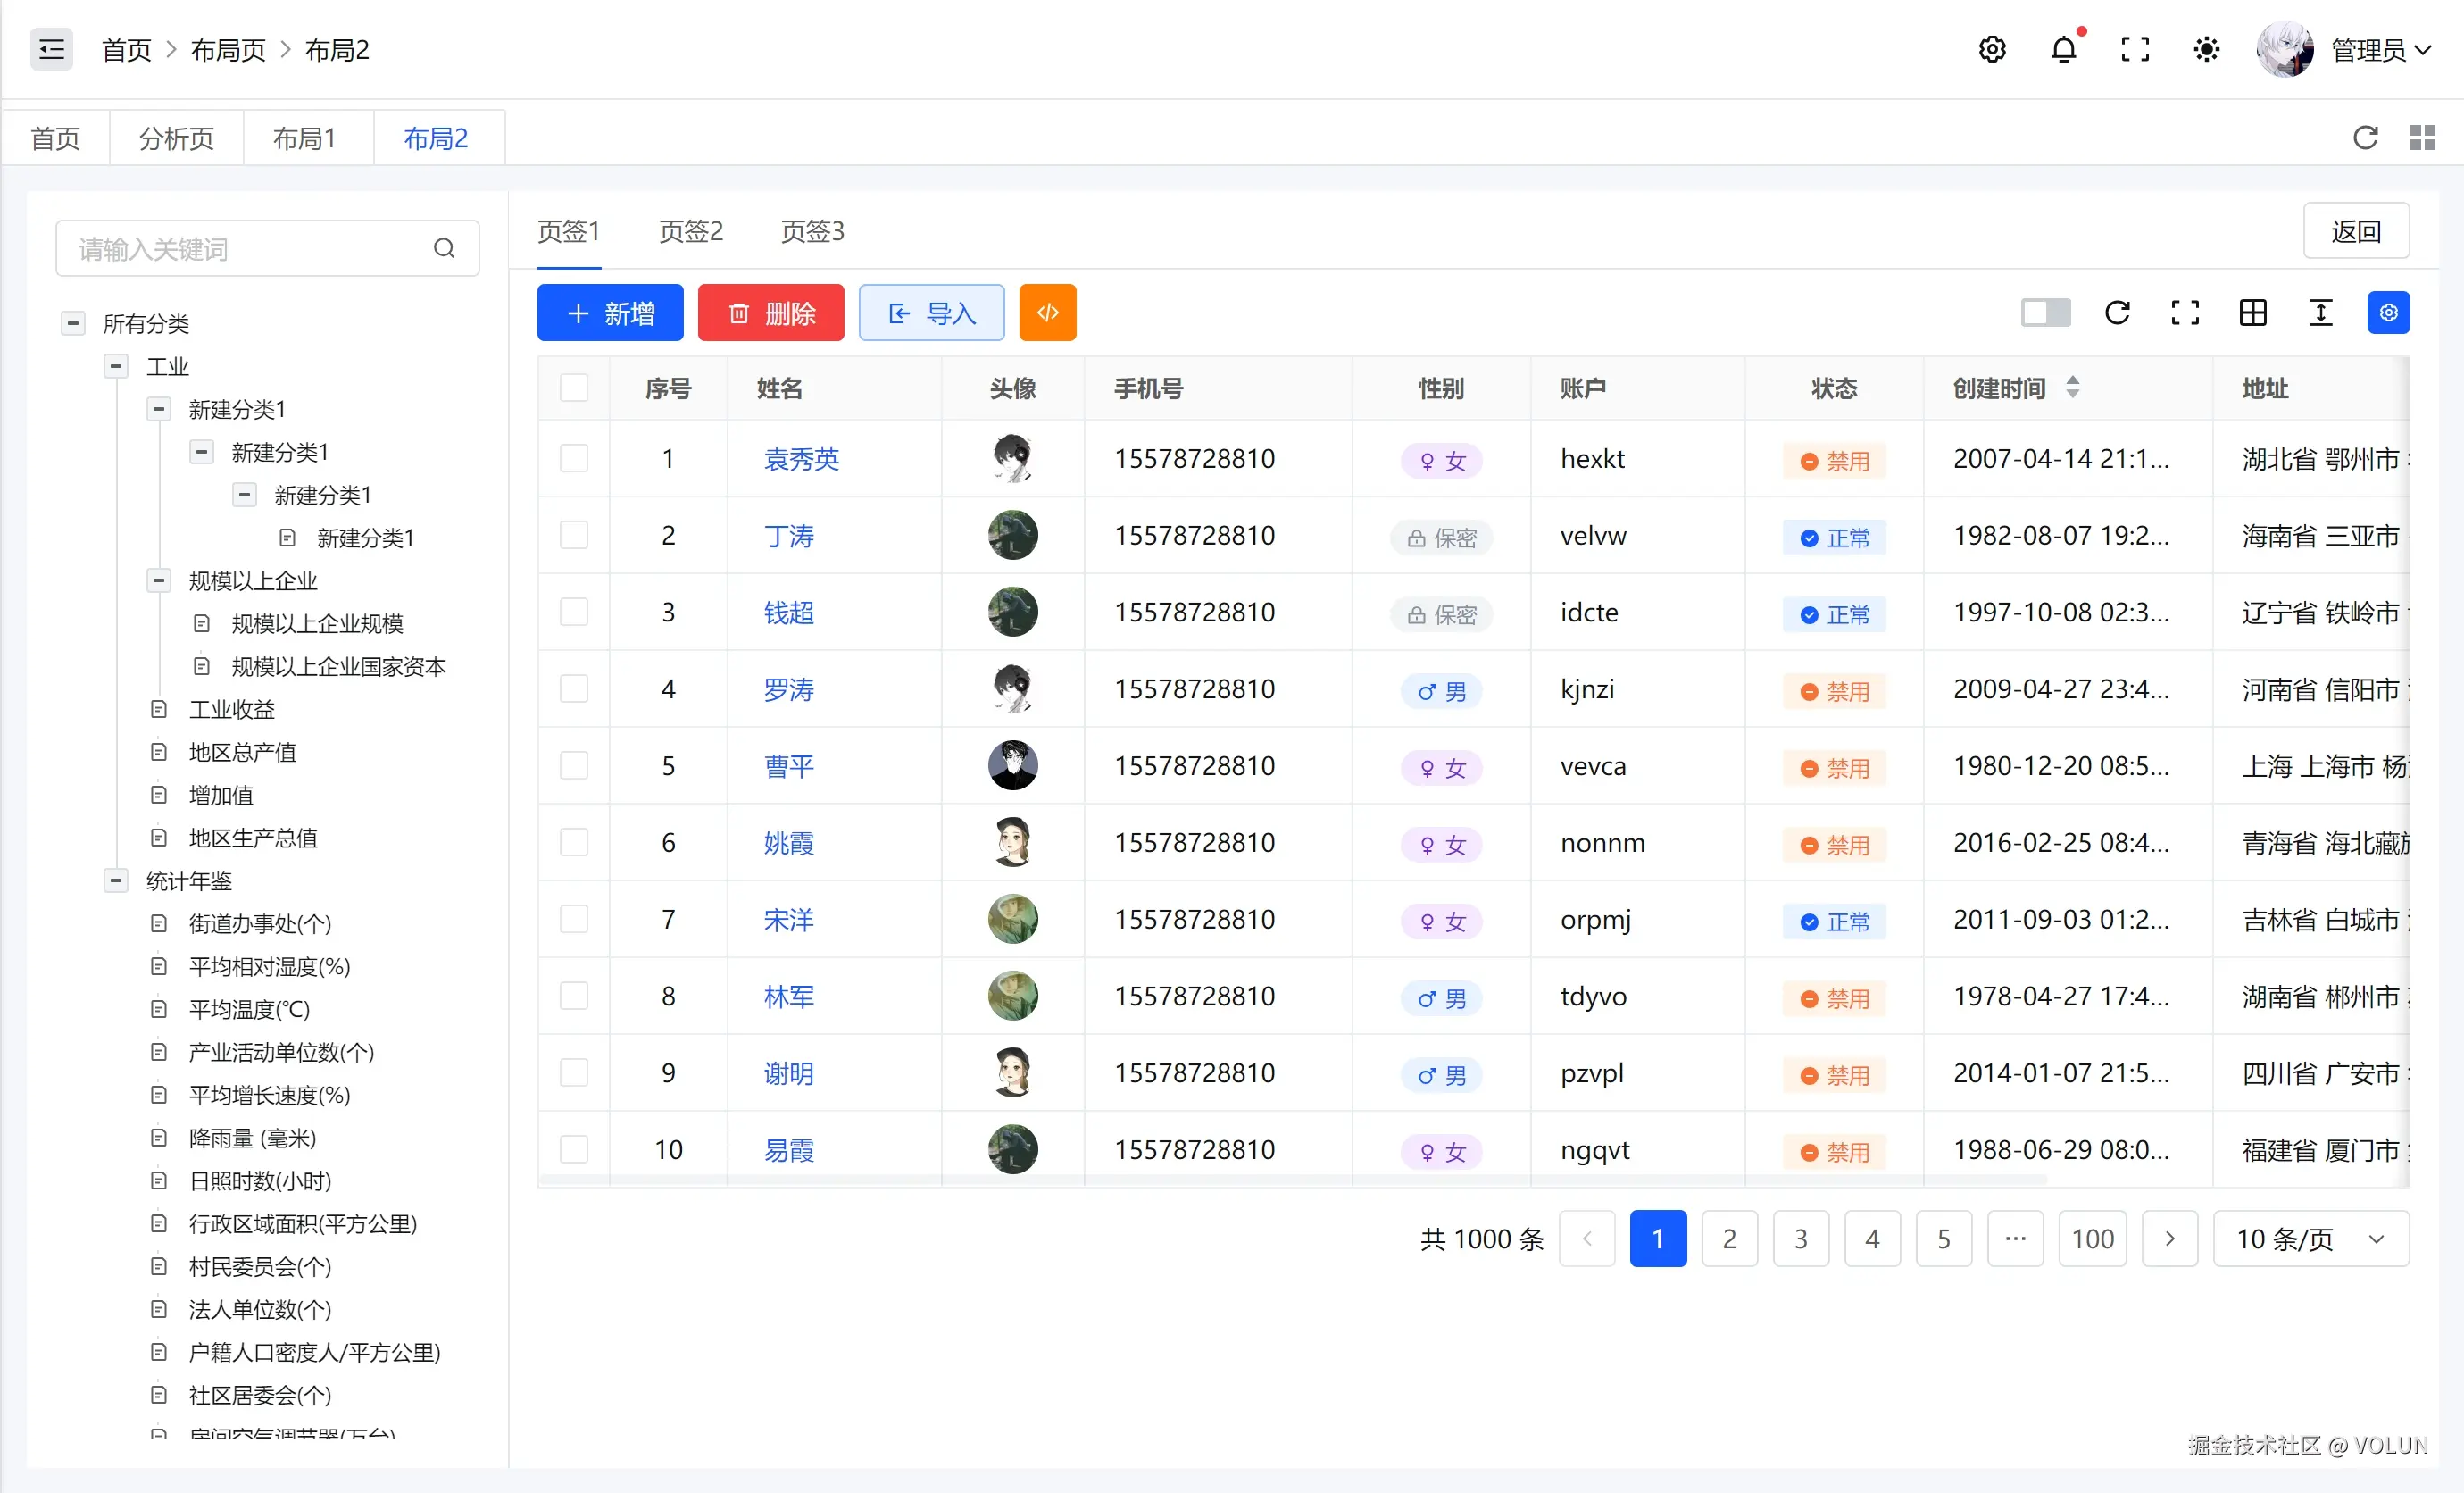This screenshot has width=2464, height=1493.
Task: Click the orange code view button
Action: (1047, 313)
